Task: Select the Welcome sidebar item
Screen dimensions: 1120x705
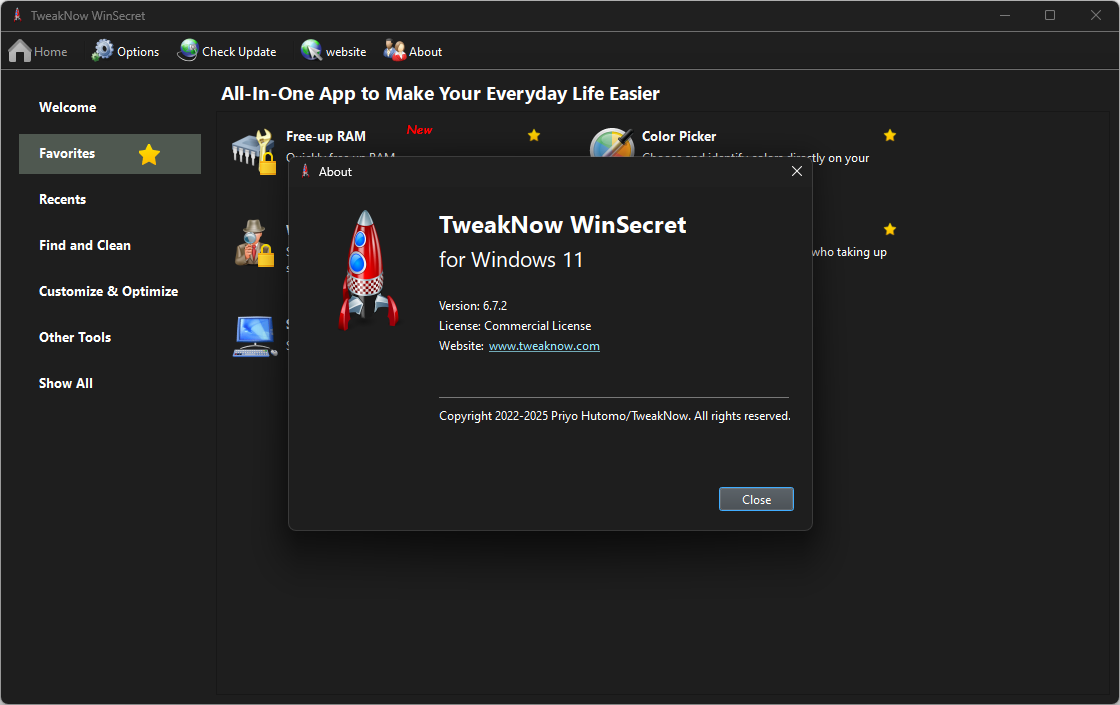Action: (x=68, y=107)
